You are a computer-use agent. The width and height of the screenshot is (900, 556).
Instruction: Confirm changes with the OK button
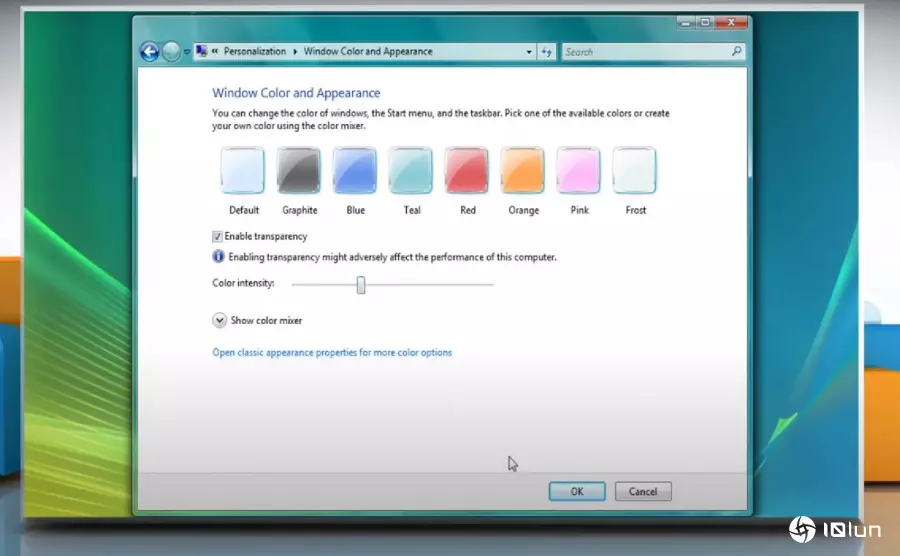click(x=577, y=491)
